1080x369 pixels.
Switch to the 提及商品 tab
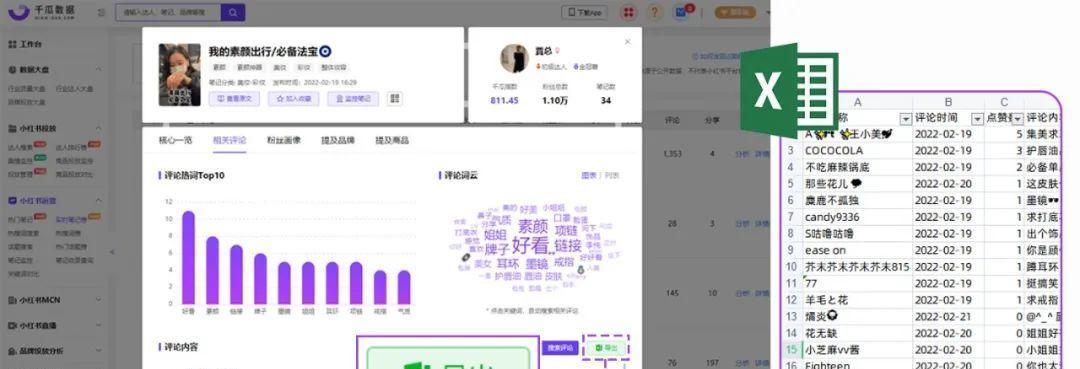[x=392, y=140]
